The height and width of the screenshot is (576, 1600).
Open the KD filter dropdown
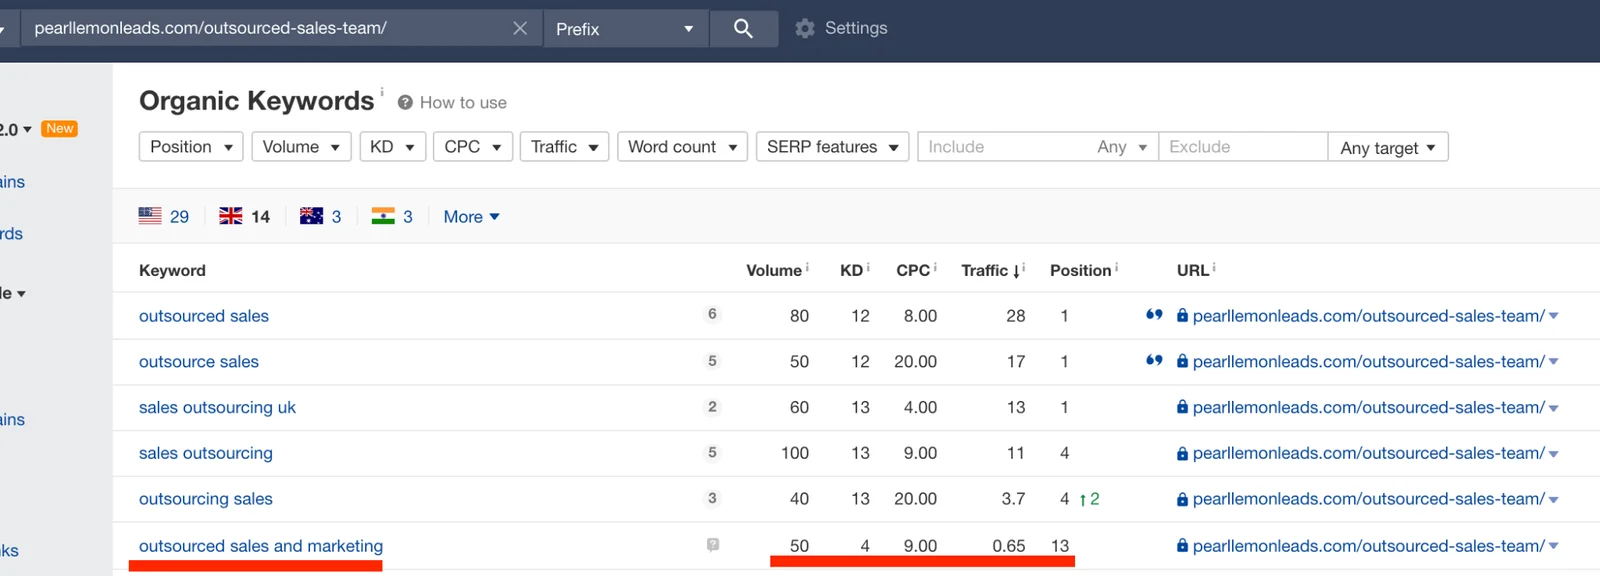[x=392, y=147]
